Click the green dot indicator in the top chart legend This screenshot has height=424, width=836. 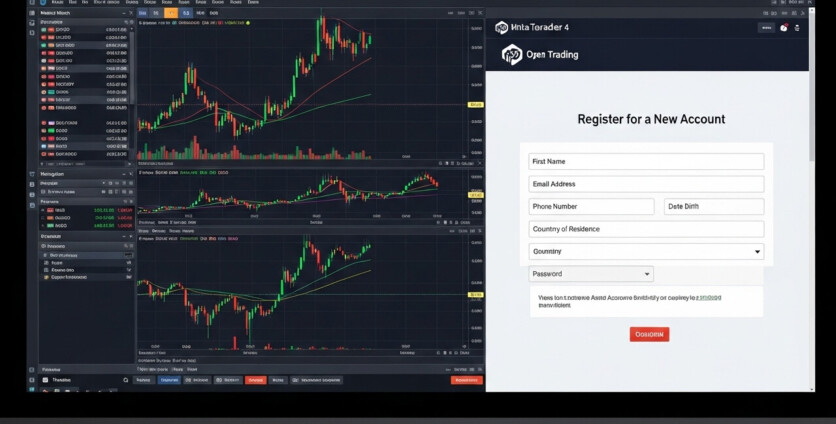[248, 23]
